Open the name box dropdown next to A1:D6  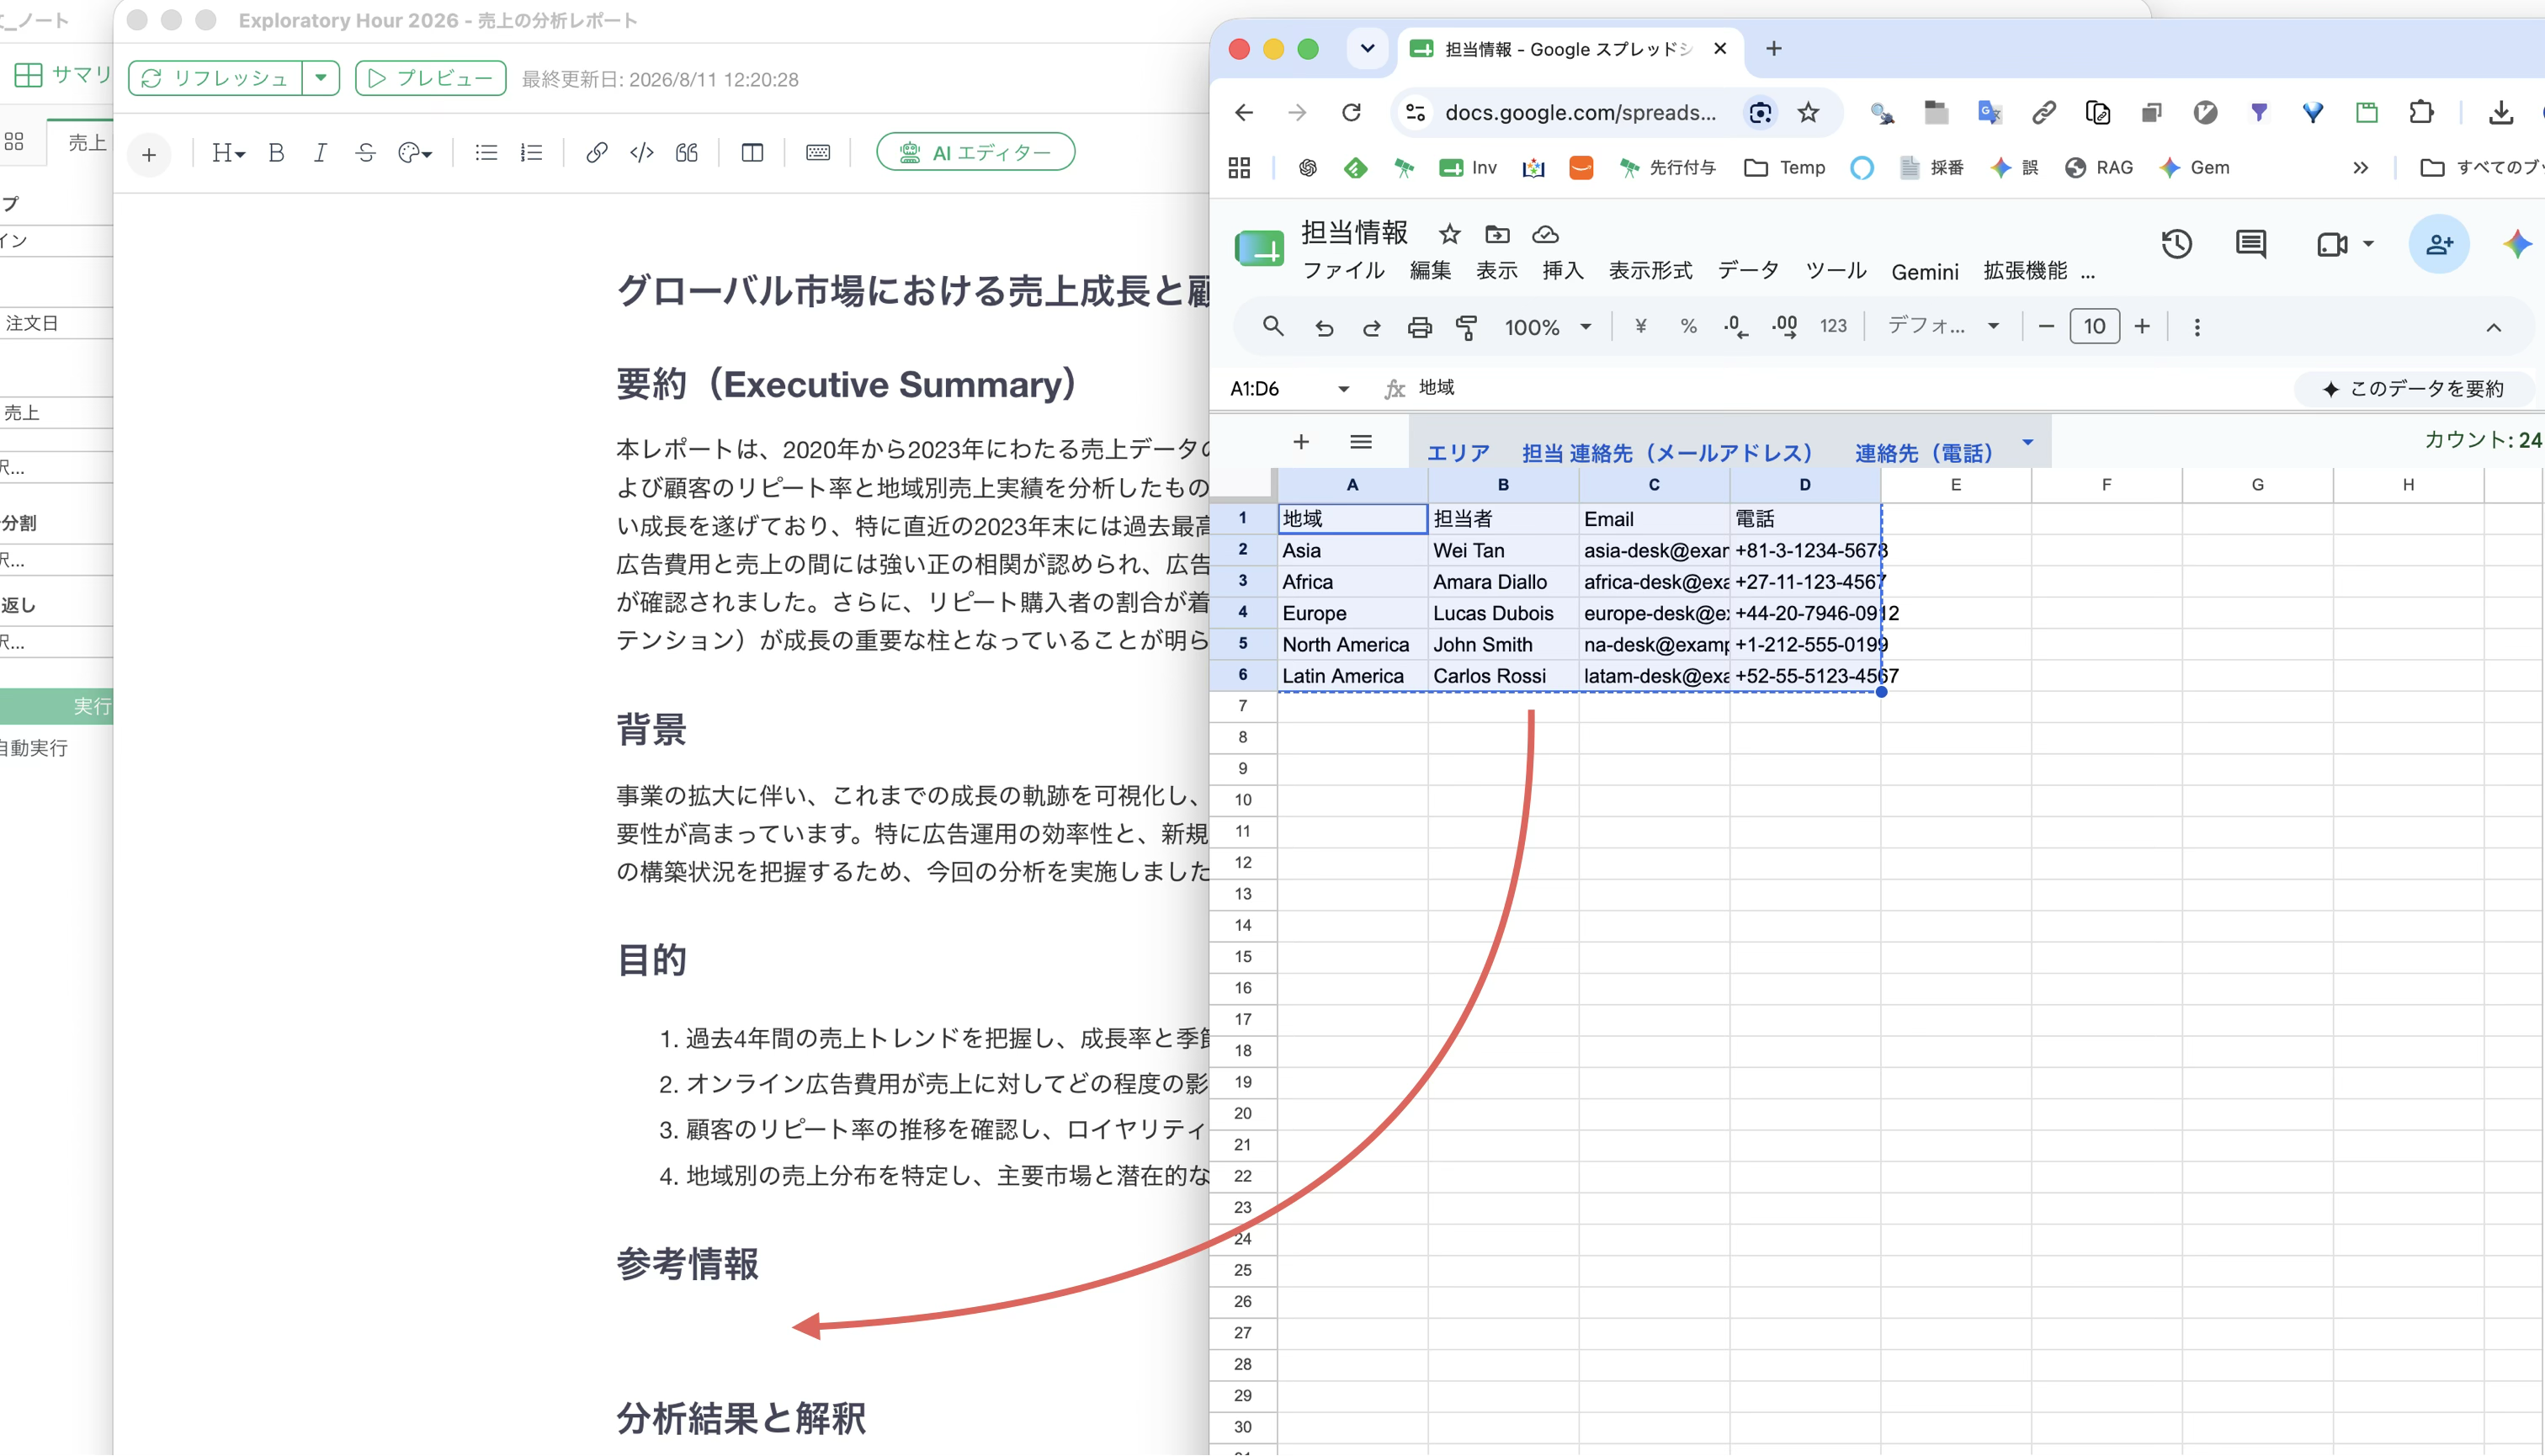pyautogui.click(x=1343, y=388)
